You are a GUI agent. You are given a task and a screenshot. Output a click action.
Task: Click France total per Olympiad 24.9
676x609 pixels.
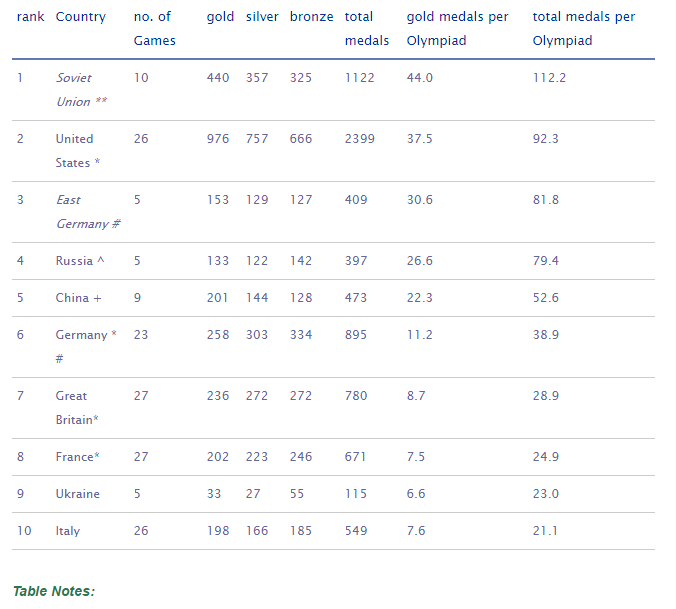coord(545,457)
